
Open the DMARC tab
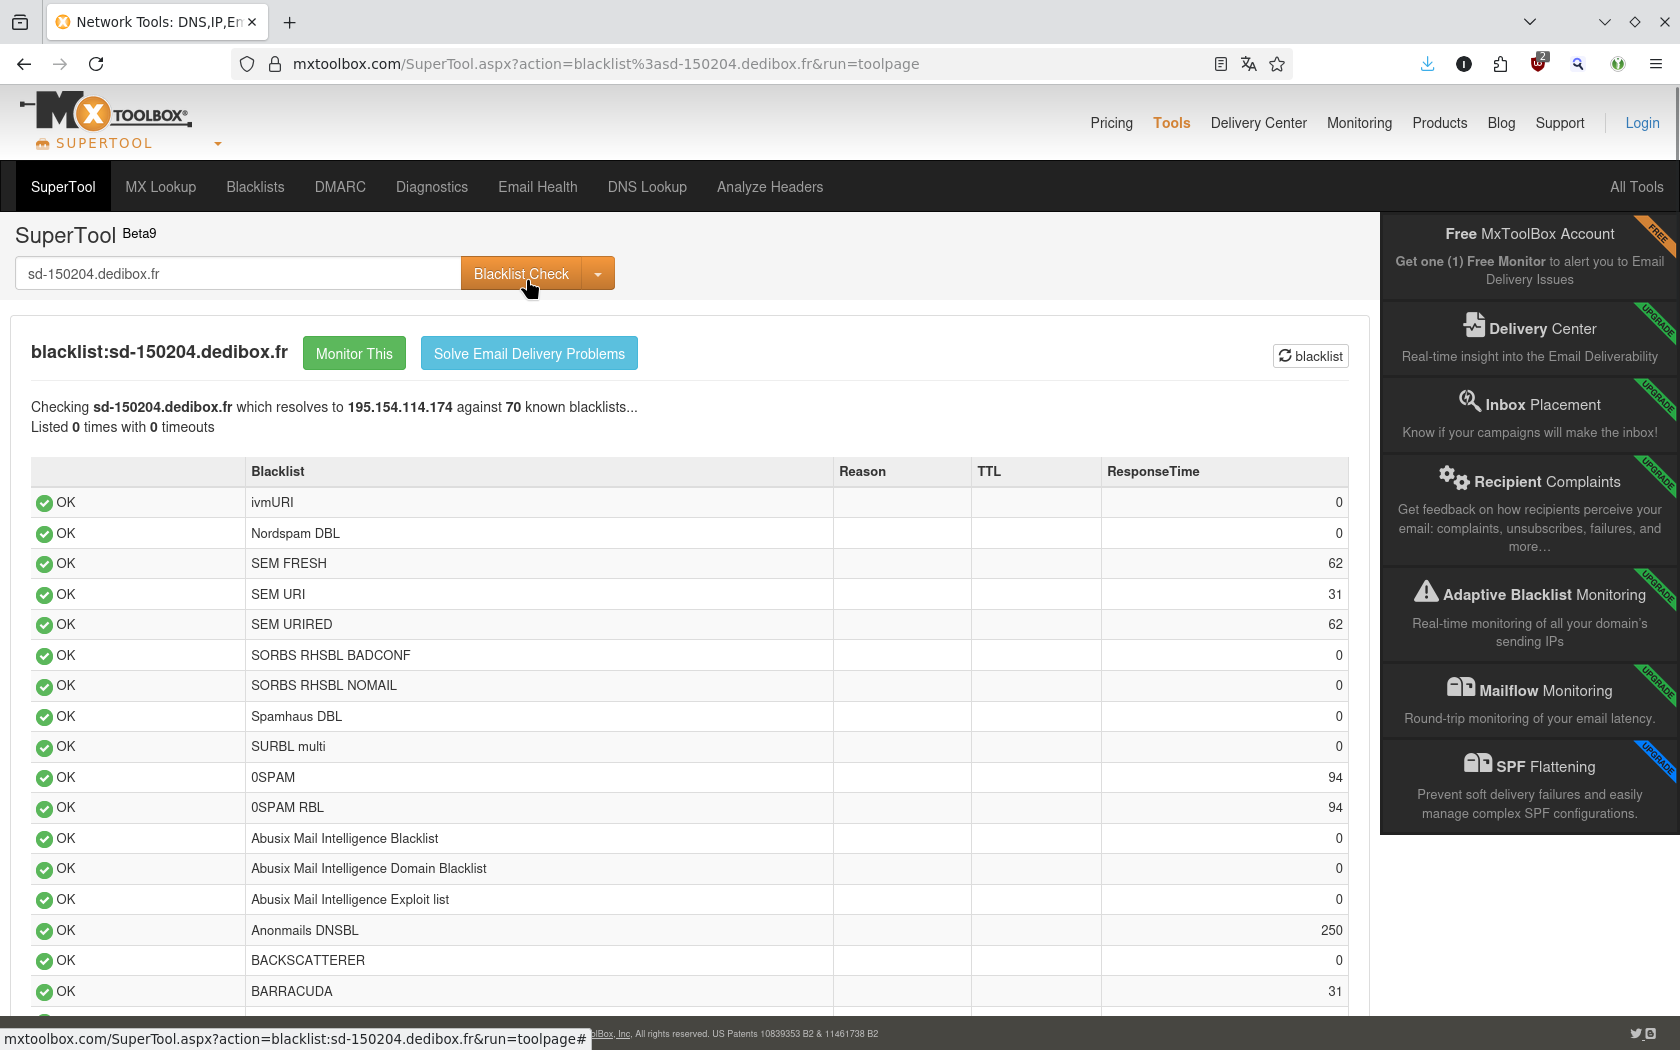click(340, 187)
